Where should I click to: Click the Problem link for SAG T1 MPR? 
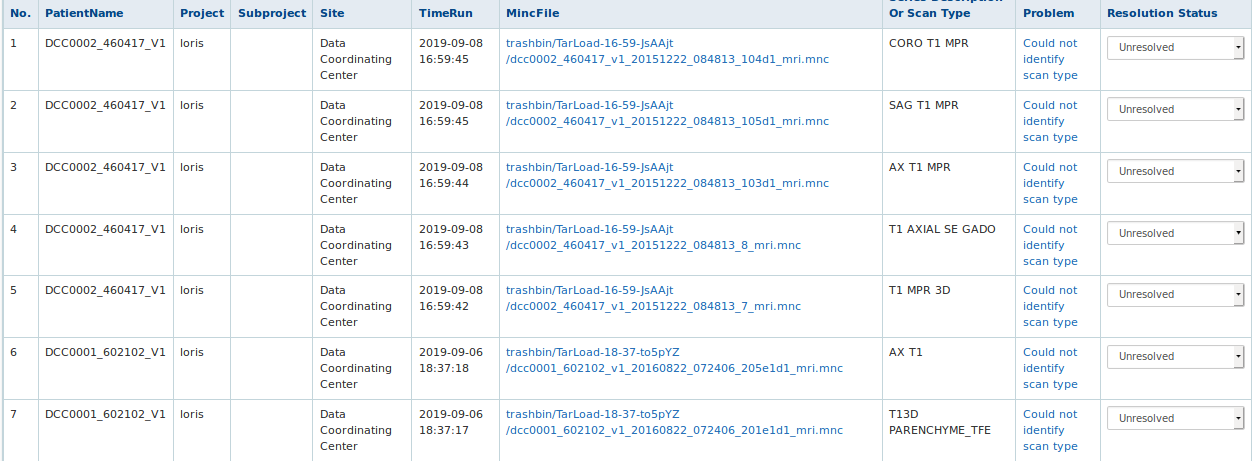click(x=1050, y=122)
